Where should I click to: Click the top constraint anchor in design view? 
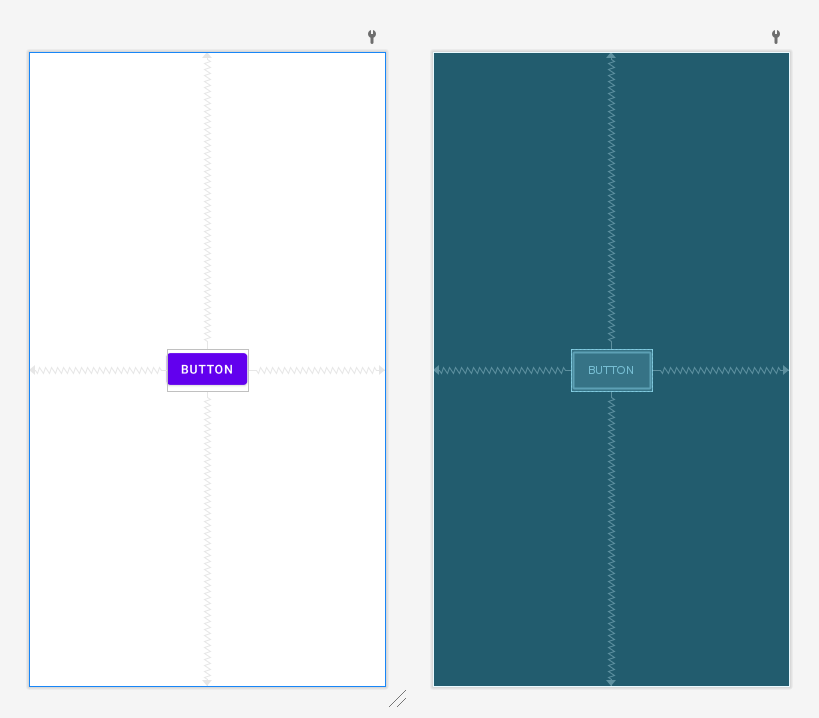207,55
